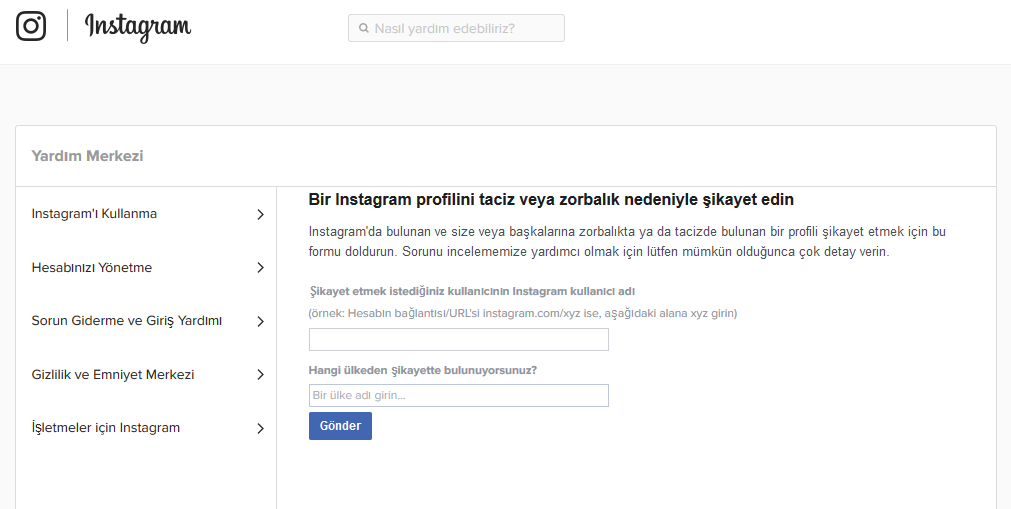Click the description paragraph starting 'Instagram'da bulunan ve size'
The height and width of the screenshot is (509, 1011).
627,241
